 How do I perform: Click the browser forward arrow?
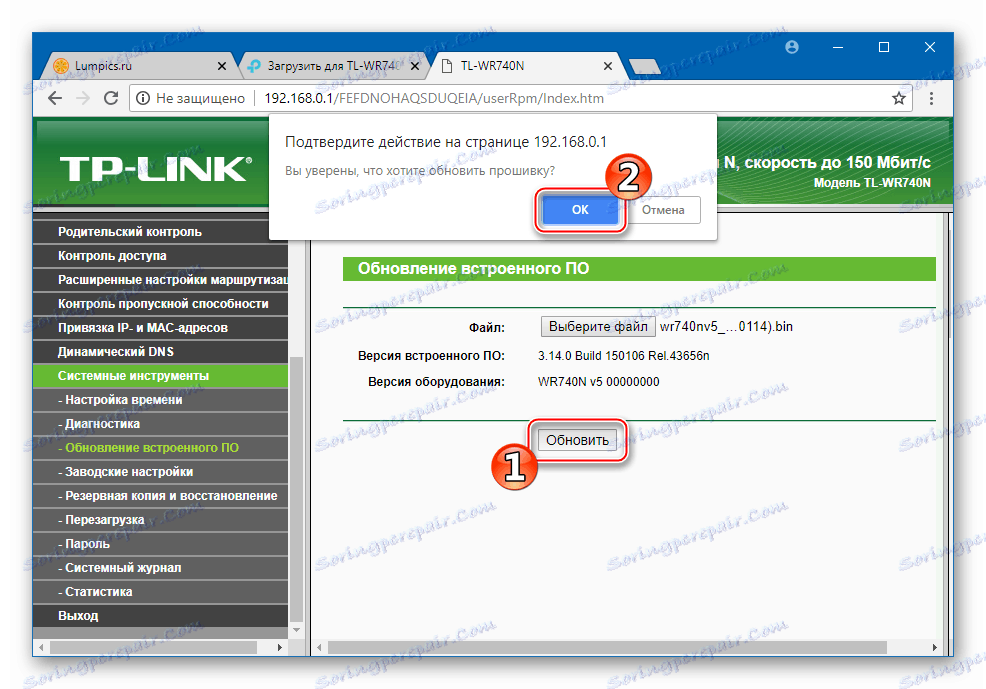pyautogui.click(x=83, y=98)
